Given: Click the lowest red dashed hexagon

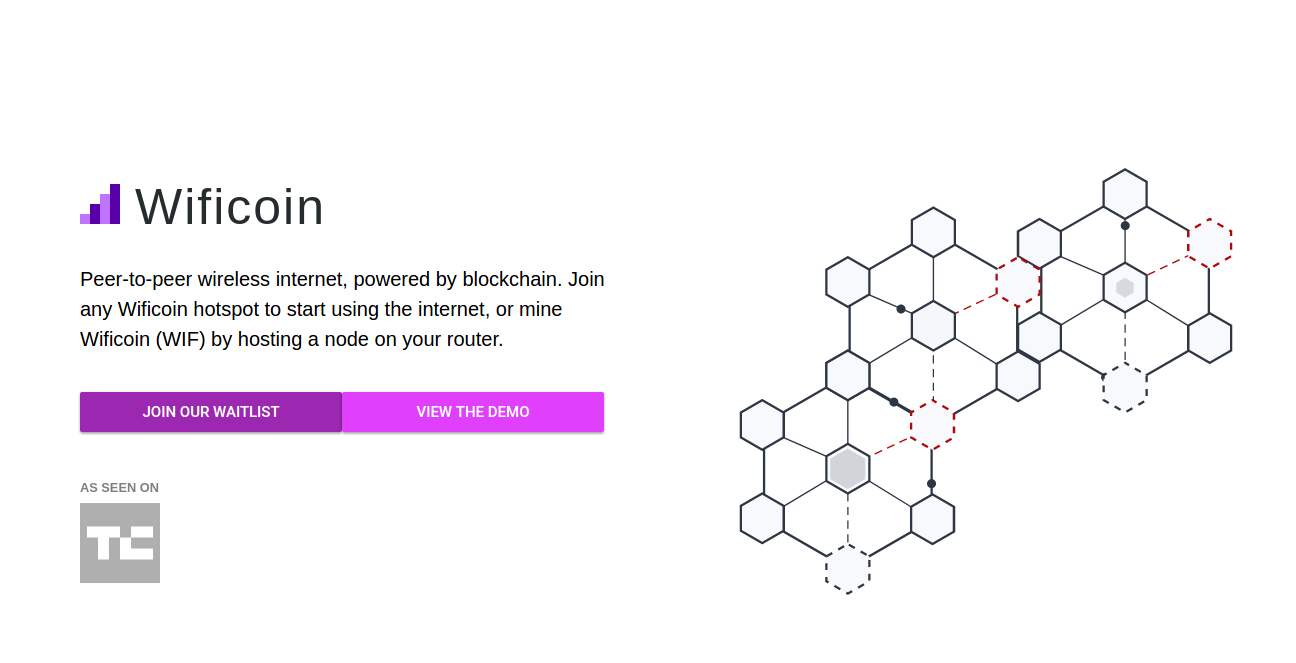Looking at the screenshot, I should tap(932, 425).
